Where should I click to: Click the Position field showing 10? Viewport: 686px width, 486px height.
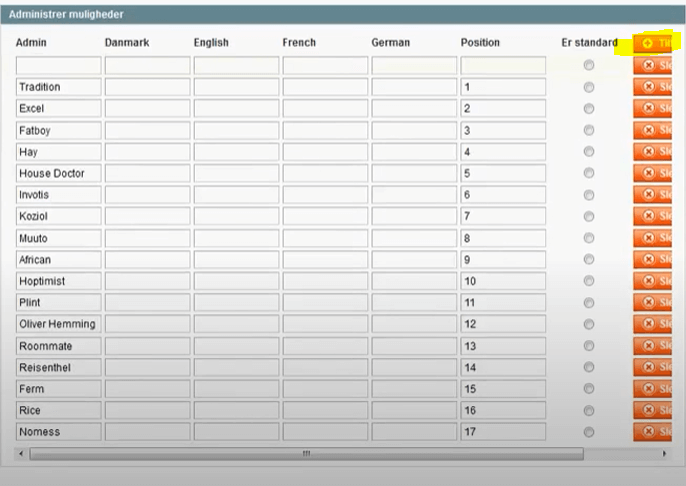tap(503, 280)
